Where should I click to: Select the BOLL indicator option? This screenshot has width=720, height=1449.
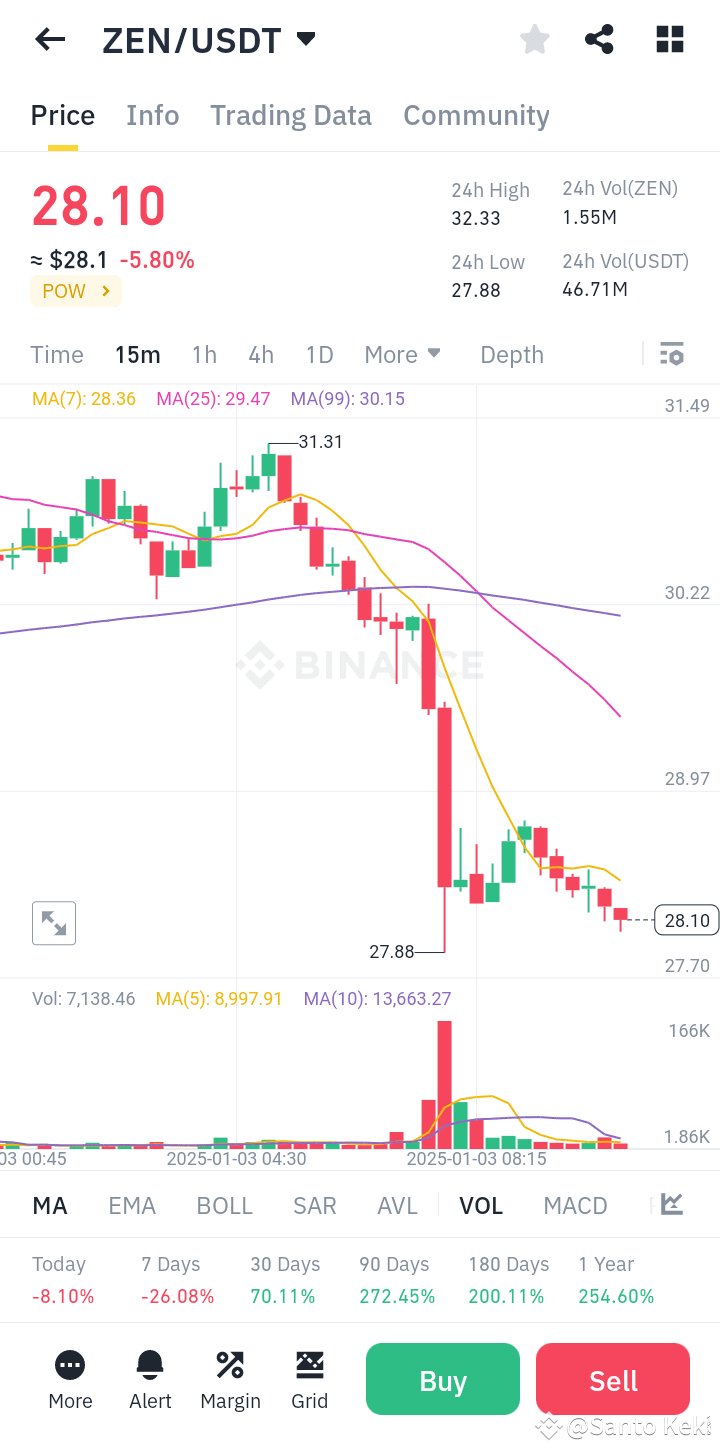(x=224, y=1205)
